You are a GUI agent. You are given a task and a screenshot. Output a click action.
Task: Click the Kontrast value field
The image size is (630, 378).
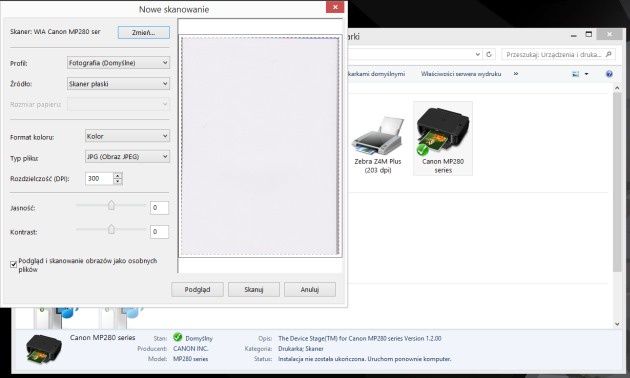(160, 232)
